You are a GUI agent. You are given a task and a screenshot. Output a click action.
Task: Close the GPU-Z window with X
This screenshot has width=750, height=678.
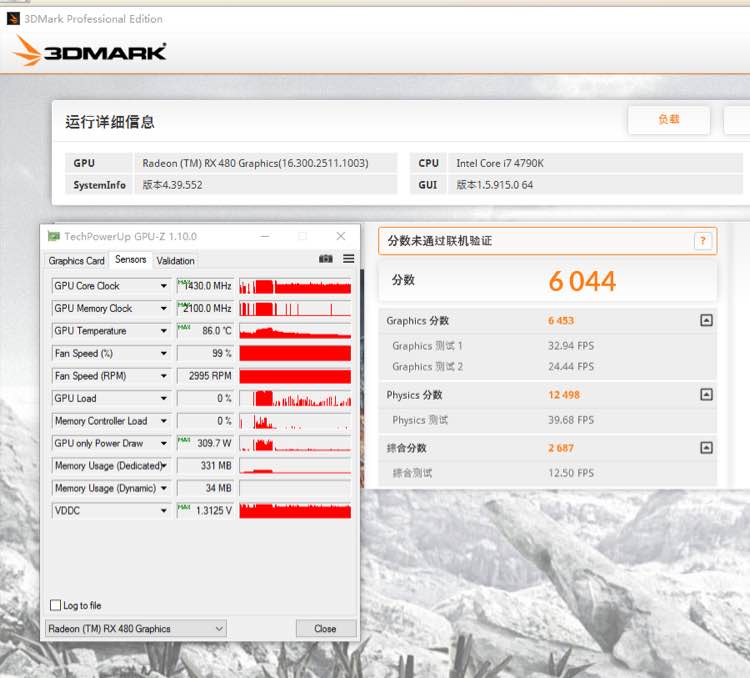(x=341, y=236)
